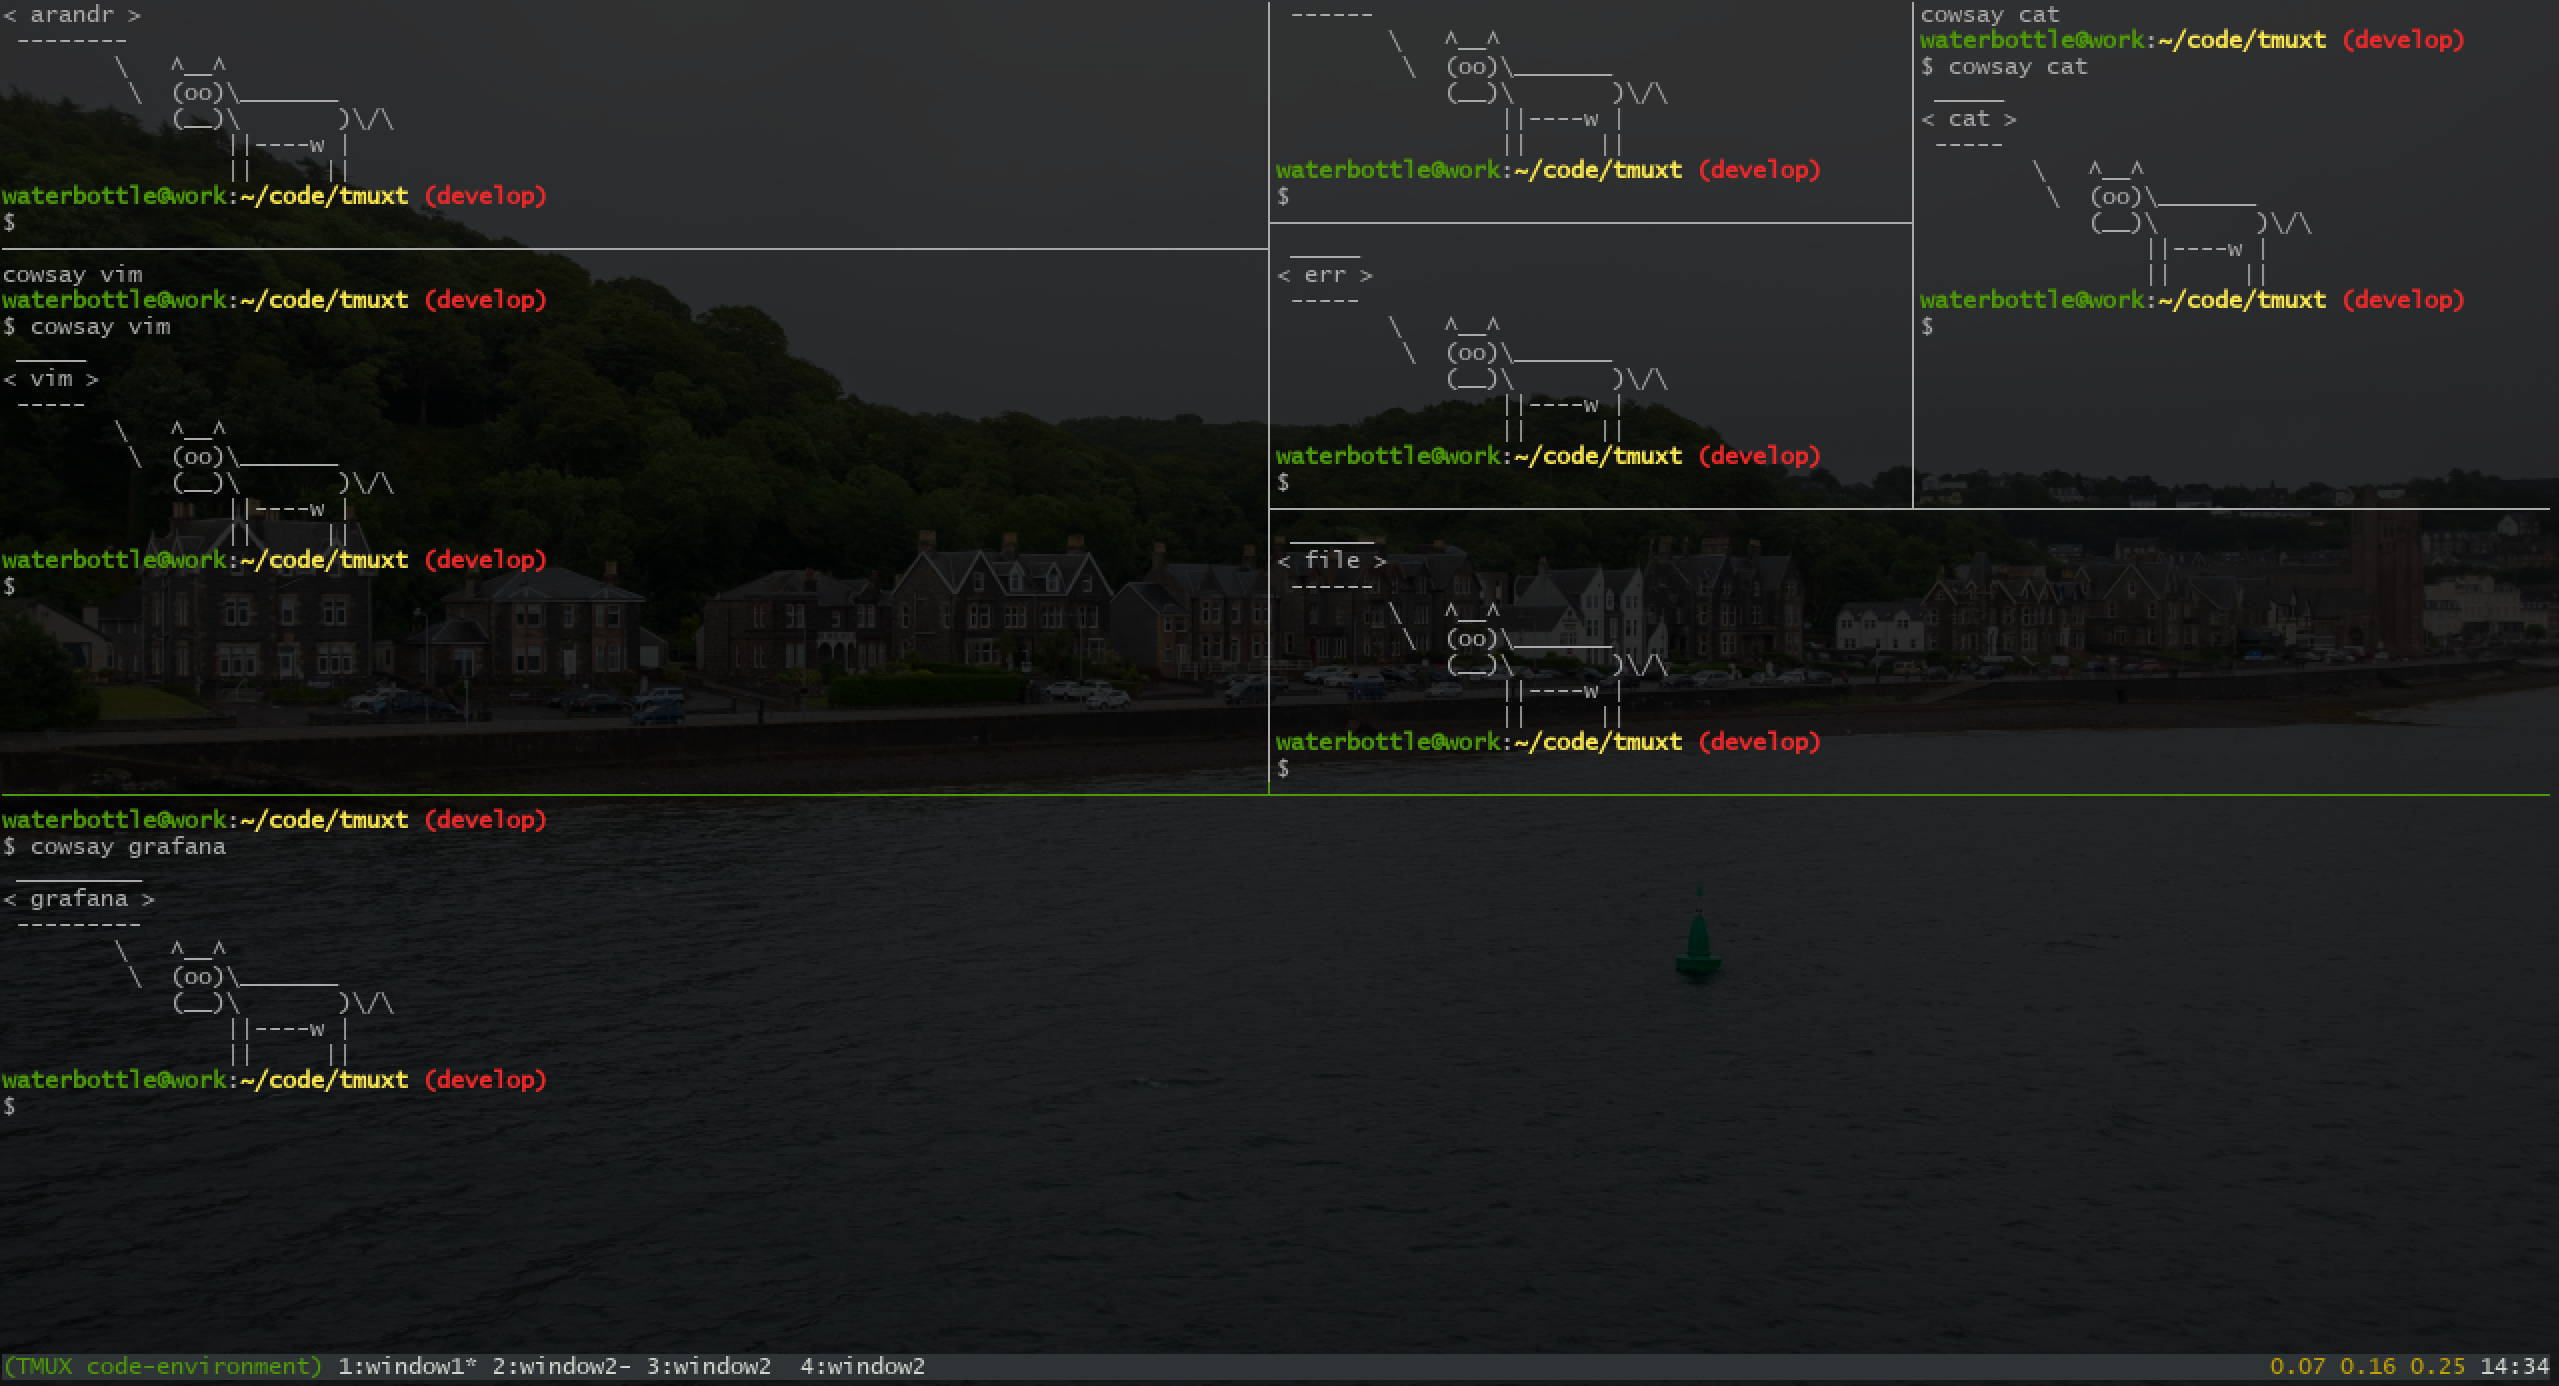Image resolution: width=2559 pixels, height=1386 pixels.
Task: Click the load average 0.07 value
Action: pyautogui.click(x=2297, y=1366)
